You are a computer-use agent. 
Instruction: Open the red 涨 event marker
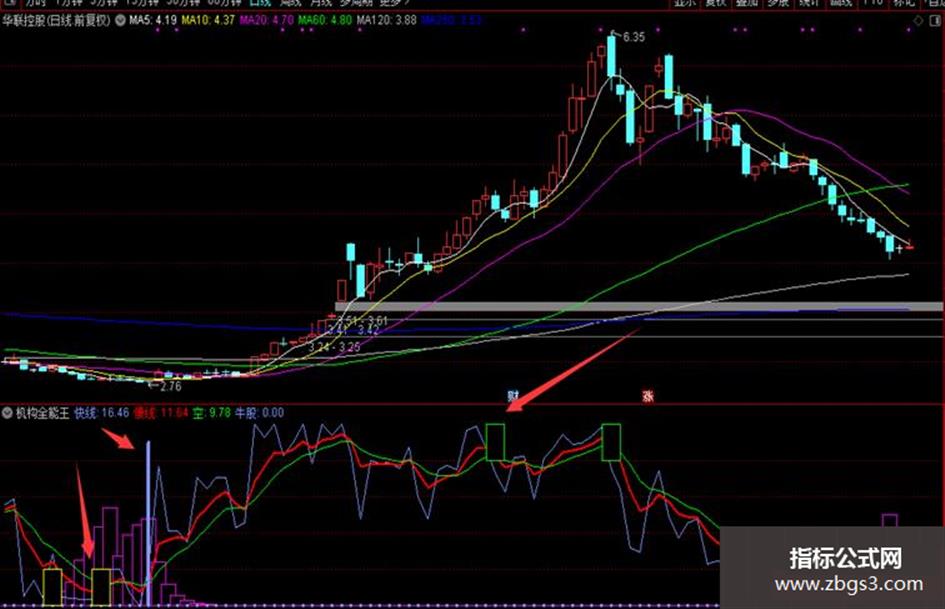(648, 396)
